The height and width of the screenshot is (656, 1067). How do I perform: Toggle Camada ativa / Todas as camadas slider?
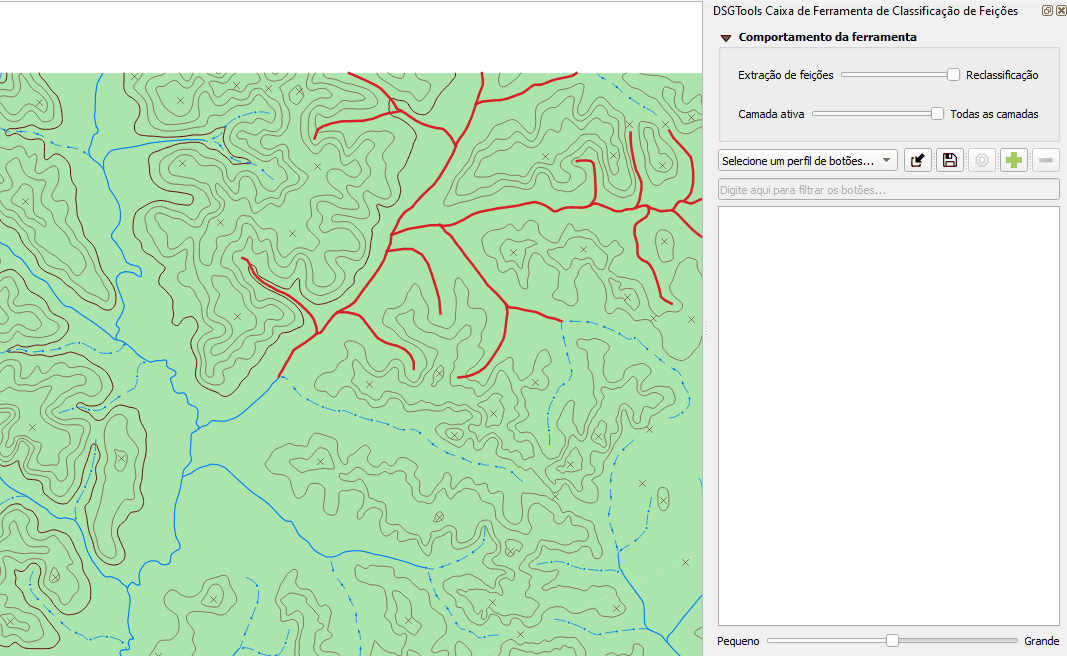pos(878,114)
